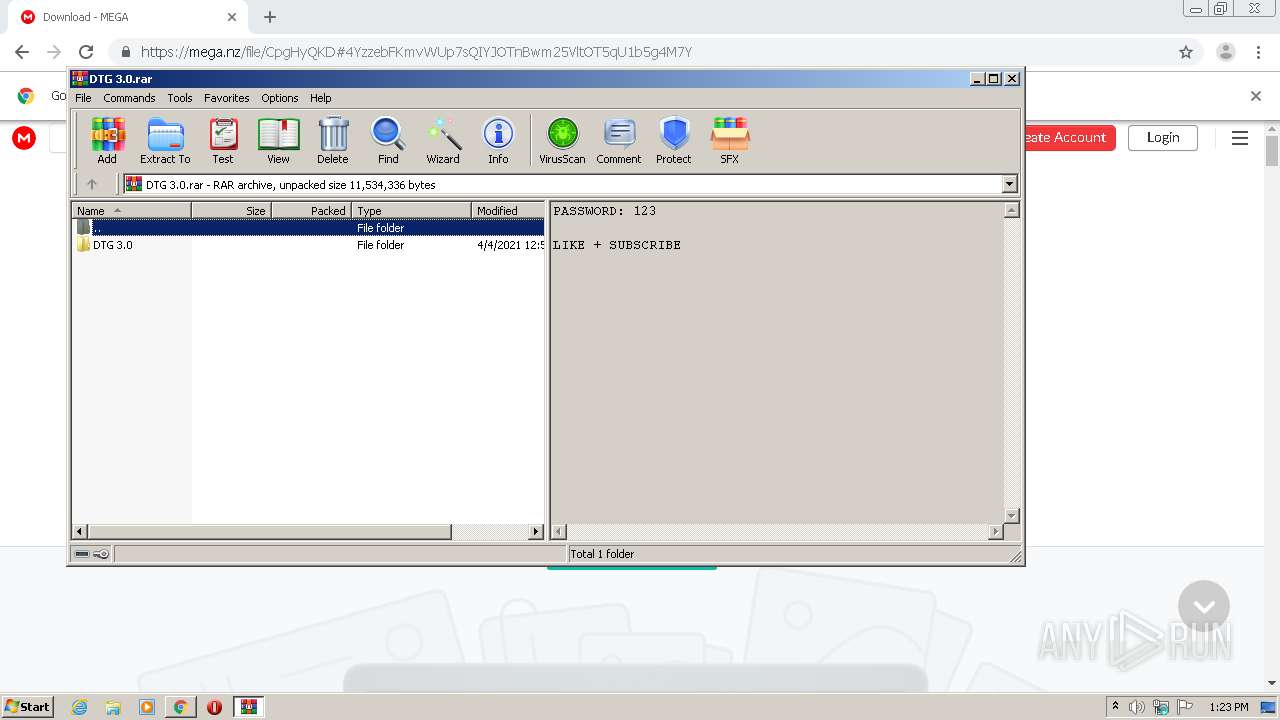Click the 4/4/2021 modified date cell
The width and height of the screenshot is (1280, 720).
510,245
